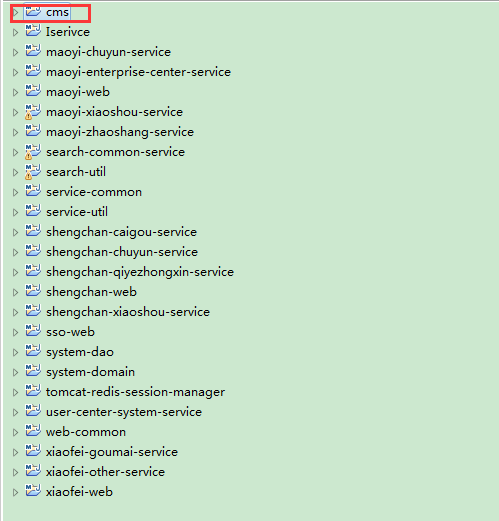Expand the web-common project node

[15, 433]
